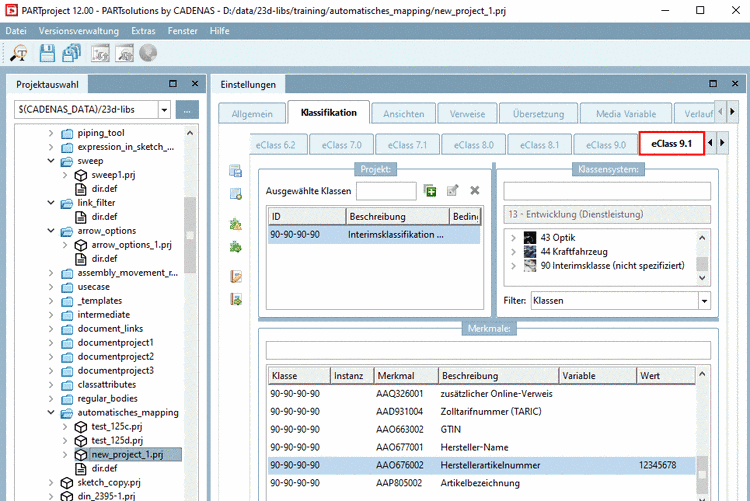Click the Save All (stacked disks) icon
Image resolution: width=750 pixels, height=501 pixels.
[x=72, y=53]
